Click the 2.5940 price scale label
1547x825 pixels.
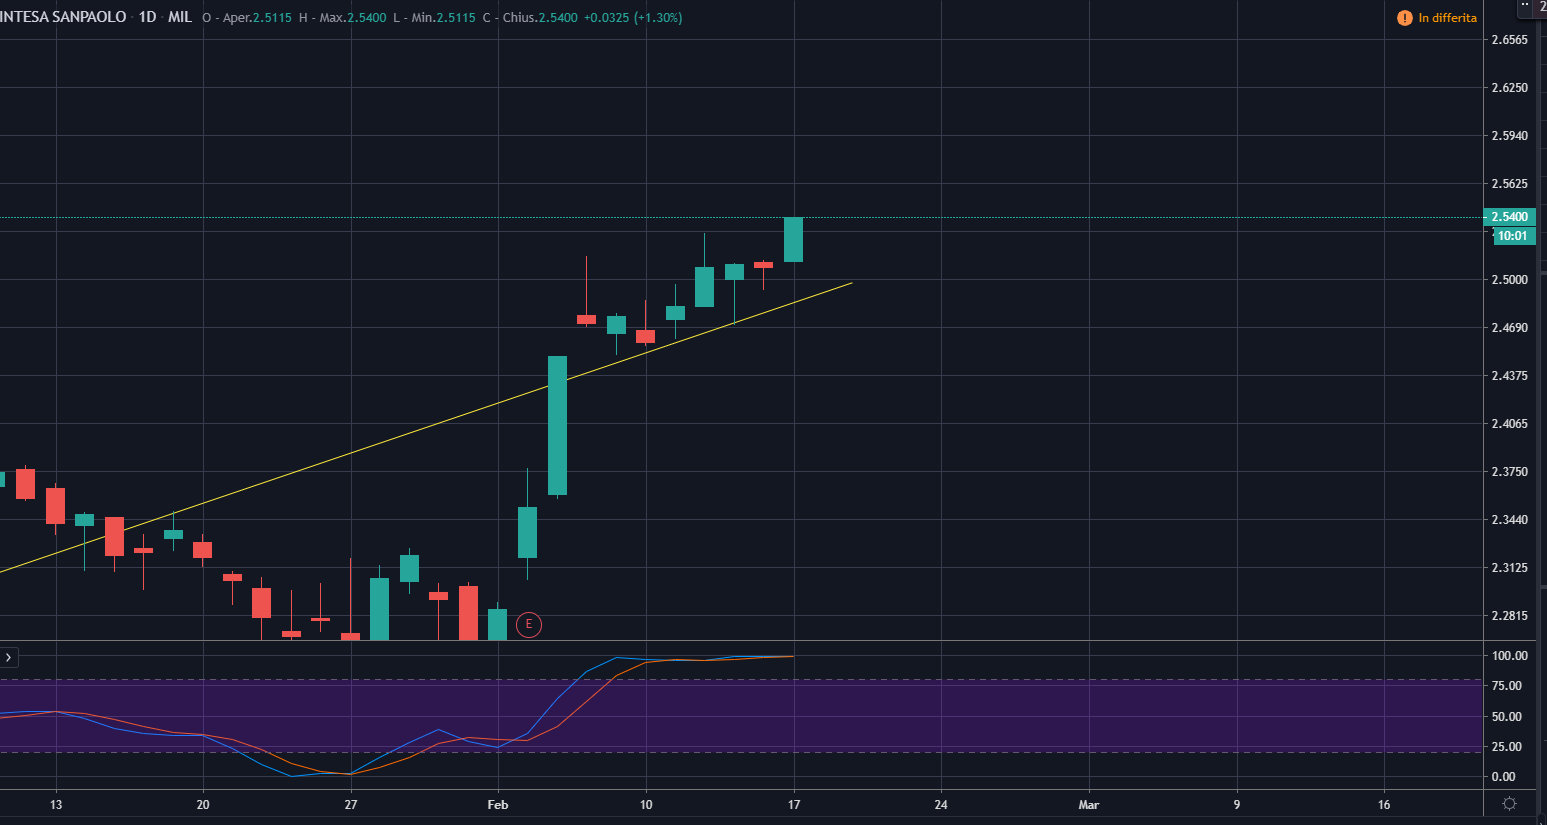(1510, 136)
